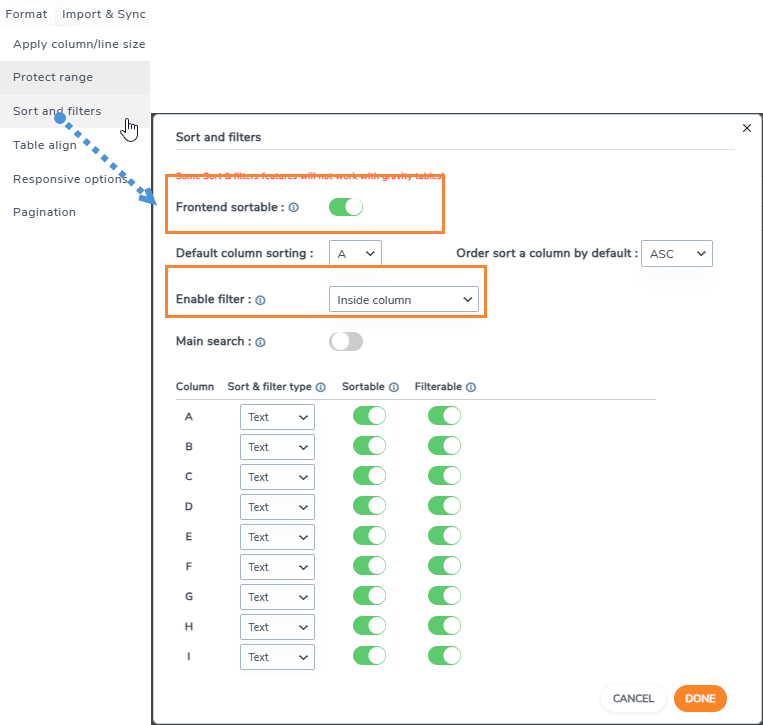Toggle Sortable for column G
The width and height of the screenshot is (763, 725).
(x=369, y=596)
